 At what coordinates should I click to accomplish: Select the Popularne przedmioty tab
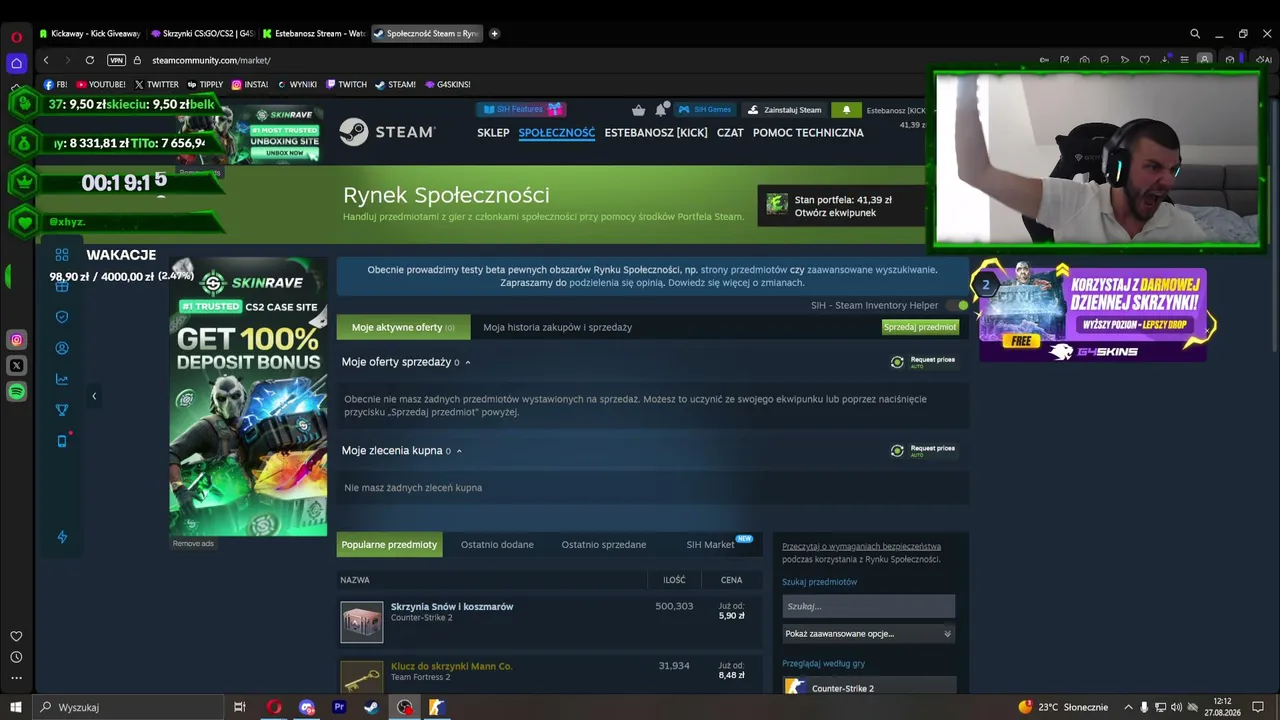click(389, 545)
